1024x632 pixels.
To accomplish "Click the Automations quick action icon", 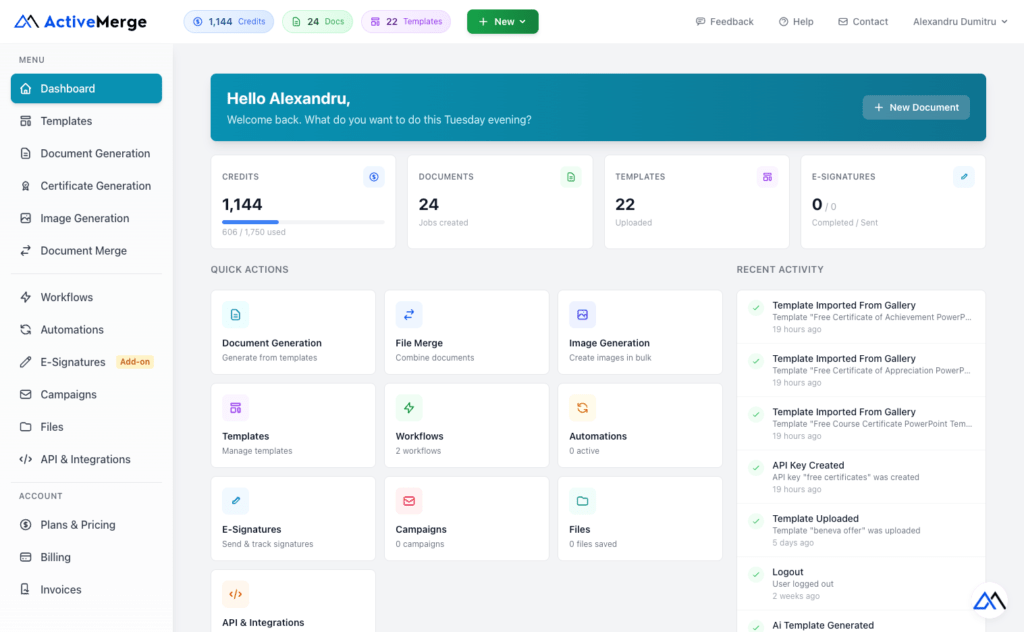I will click(583, 408).
